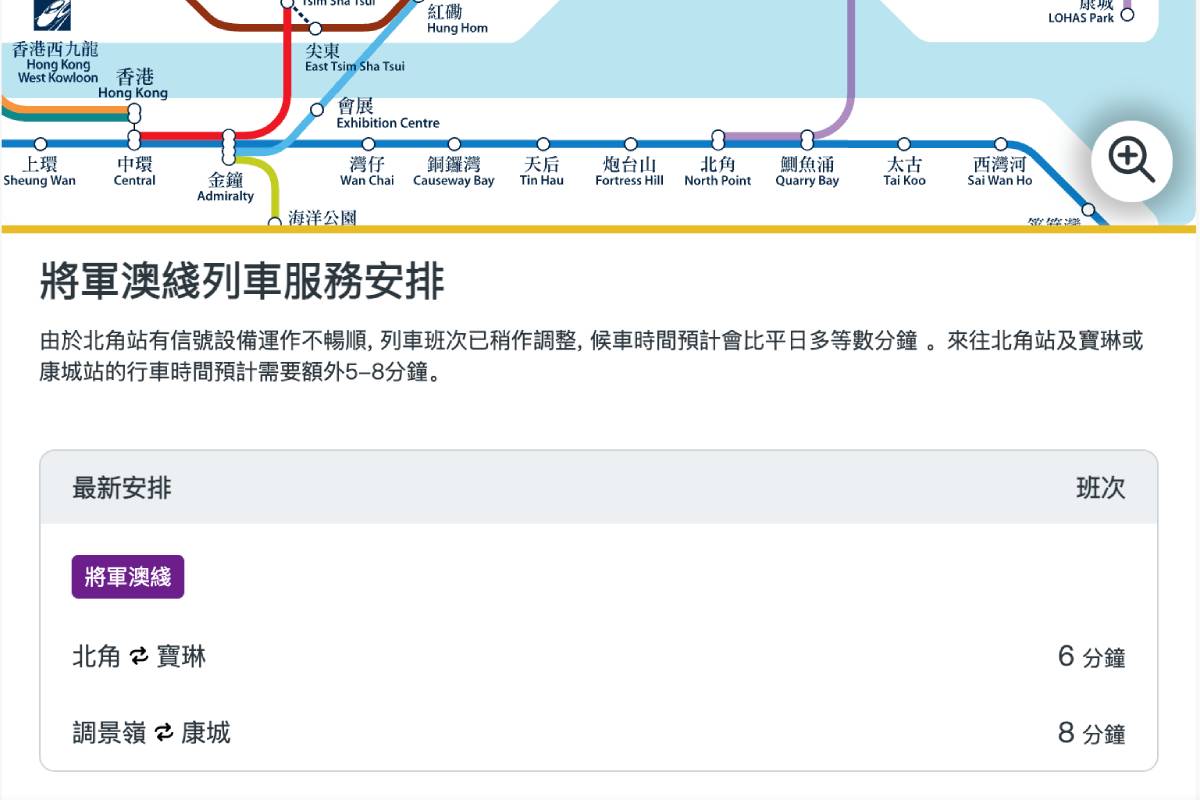Click the magnifier zoom-in button on map
Image resolution: width=1200 pixels, height=800 pixels.
(x=1131, y=161)
